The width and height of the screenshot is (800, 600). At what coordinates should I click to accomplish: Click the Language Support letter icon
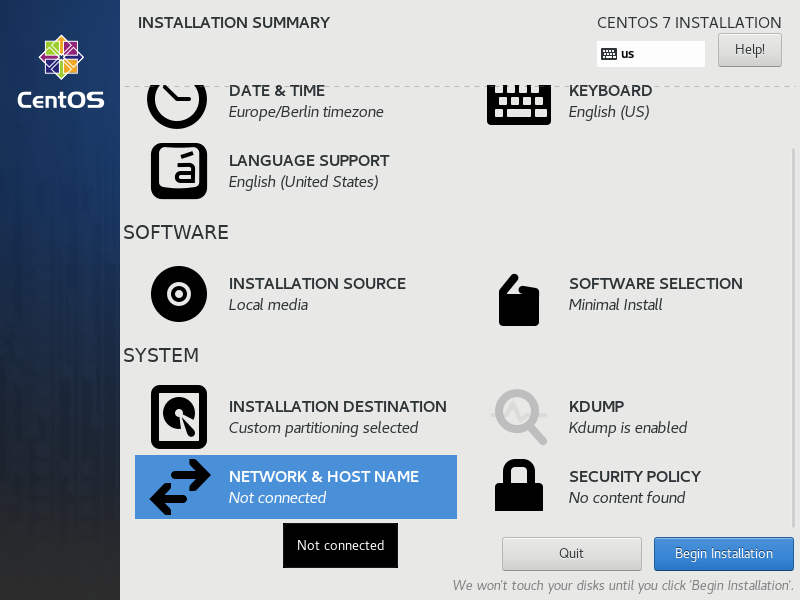[179, 171]
